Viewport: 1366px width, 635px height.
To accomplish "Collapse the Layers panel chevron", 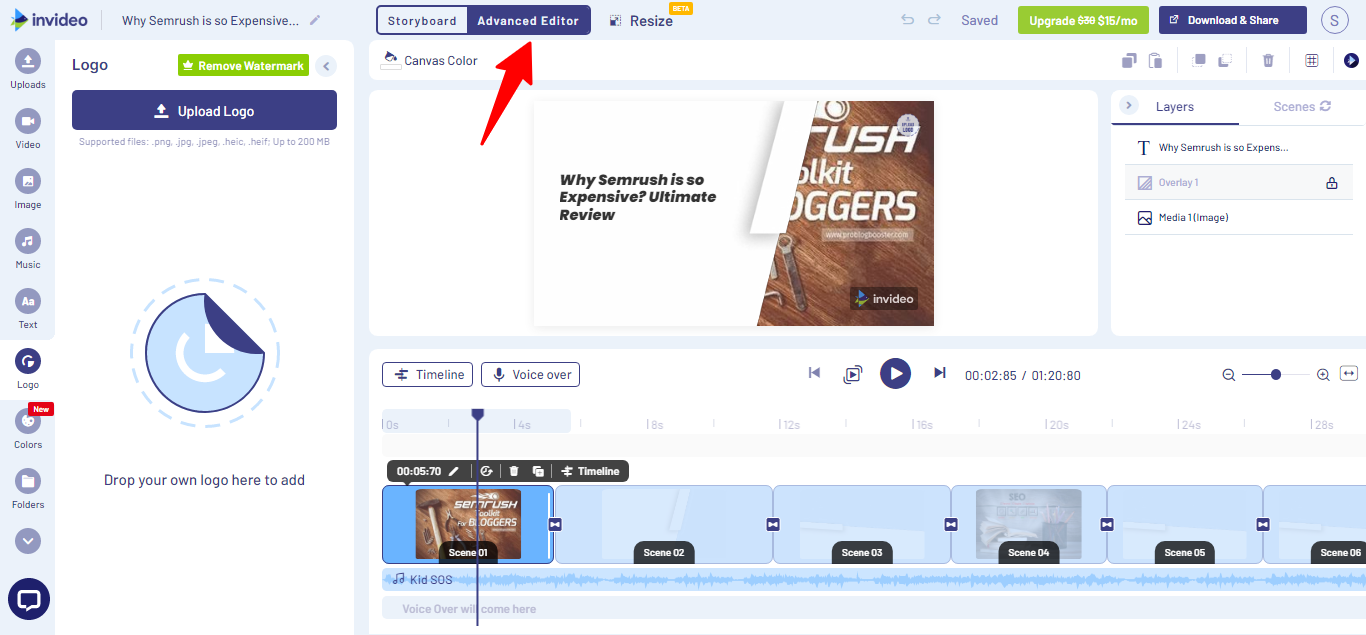I will [1129, 105].
